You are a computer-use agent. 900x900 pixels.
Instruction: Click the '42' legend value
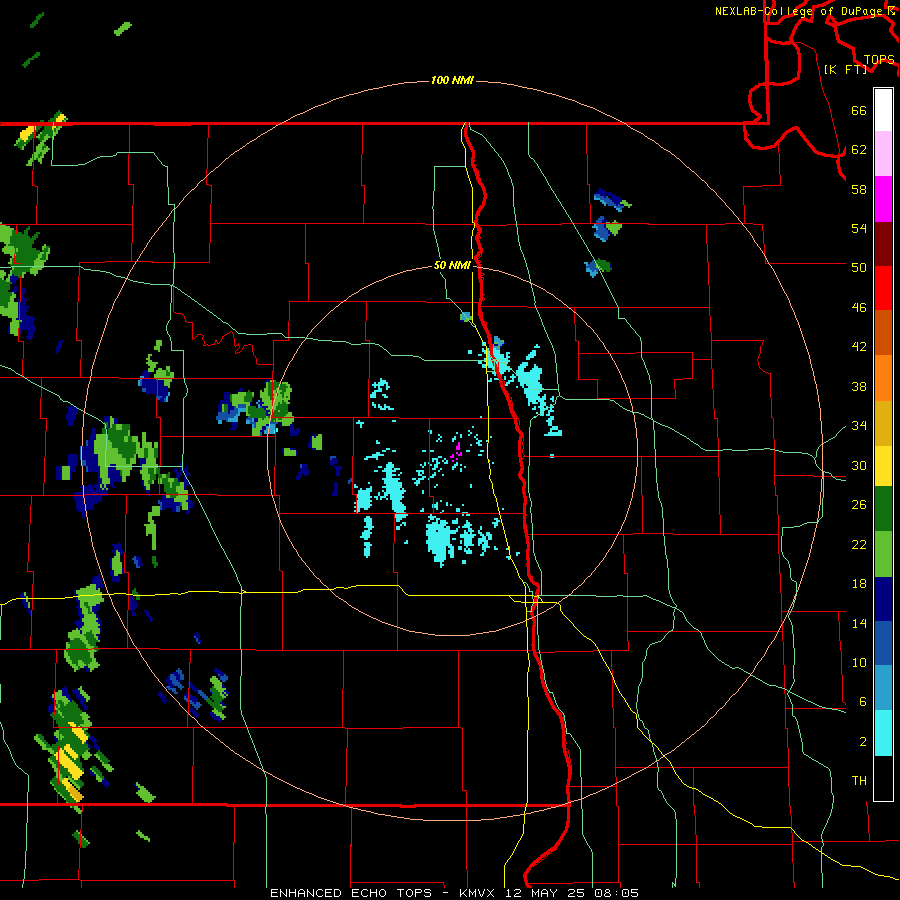(x=859, y=347)
